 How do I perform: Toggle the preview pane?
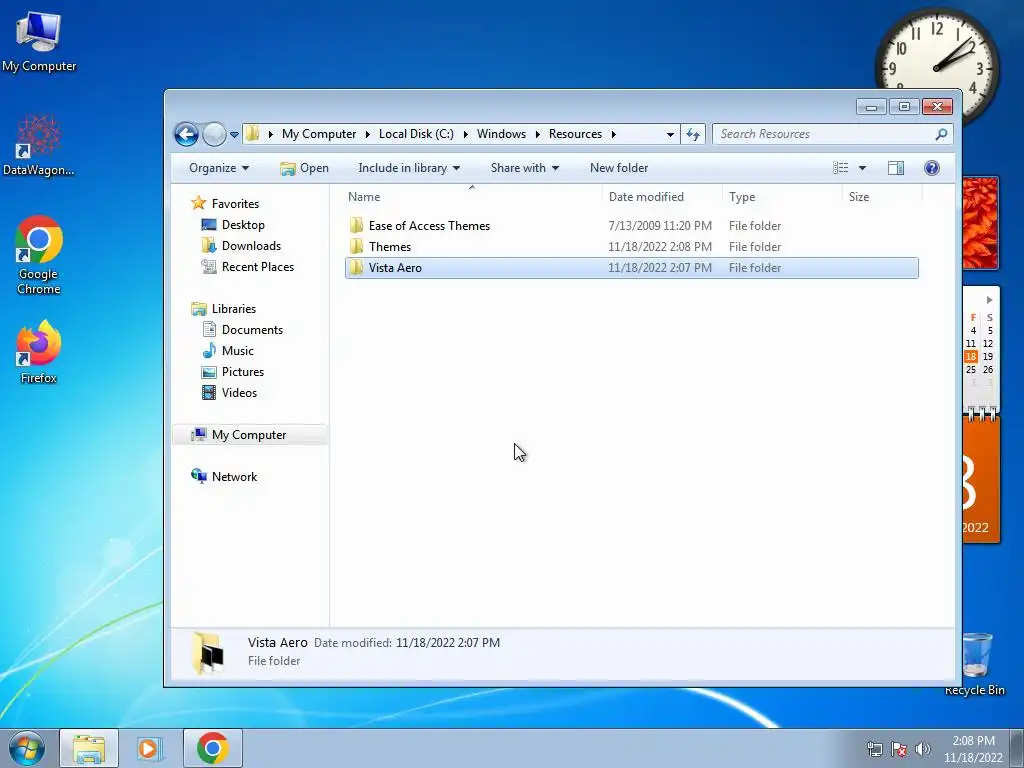(895, 168)
